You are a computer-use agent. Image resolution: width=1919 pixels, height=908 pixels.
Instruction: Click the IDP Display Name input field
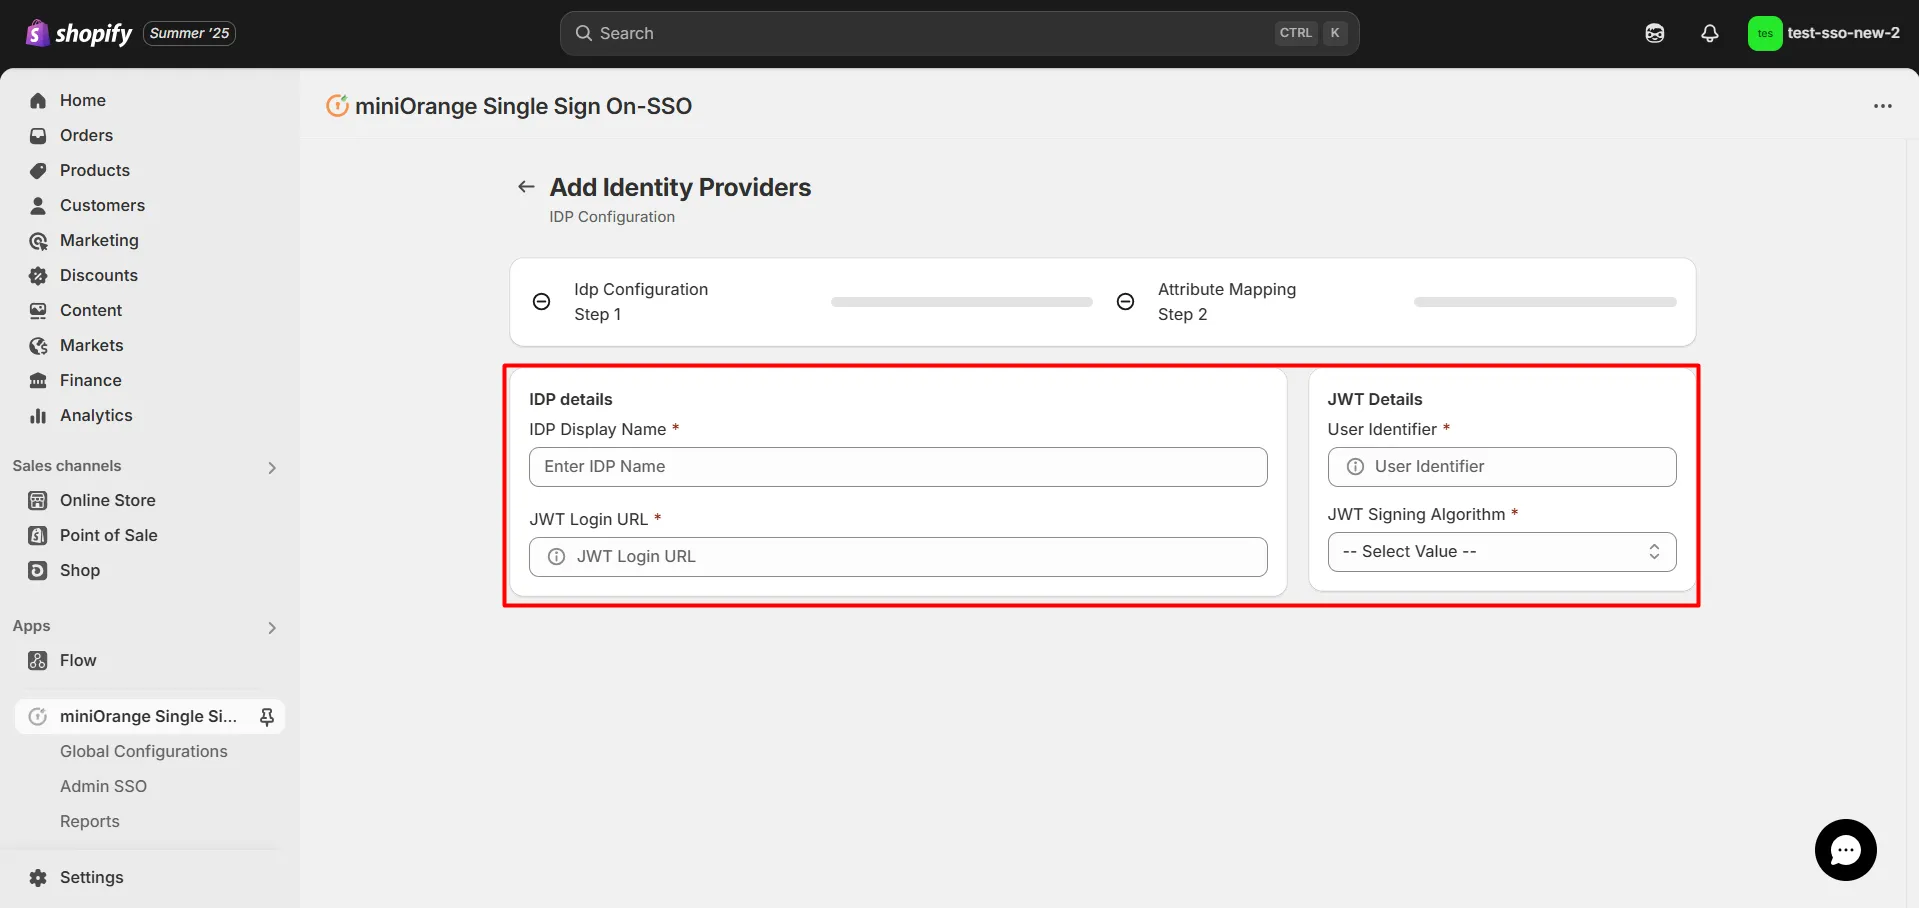(898, 467)
